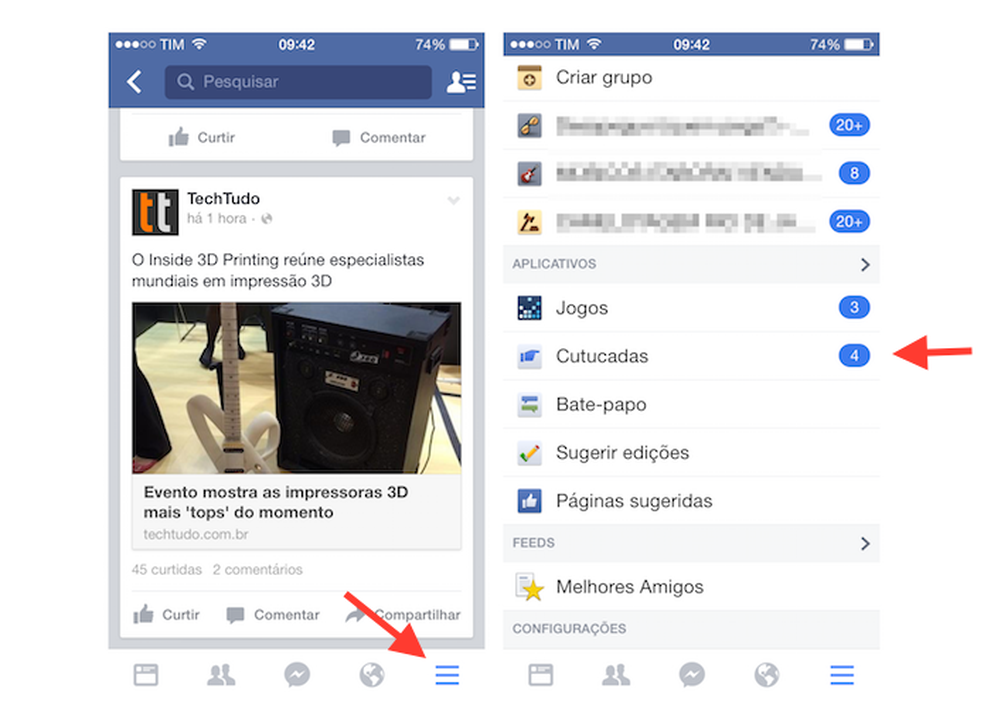Open the friend requests icon beside search
Image resolution: width=984 pixels, height=722 pixels.
[x=459, y=82]
